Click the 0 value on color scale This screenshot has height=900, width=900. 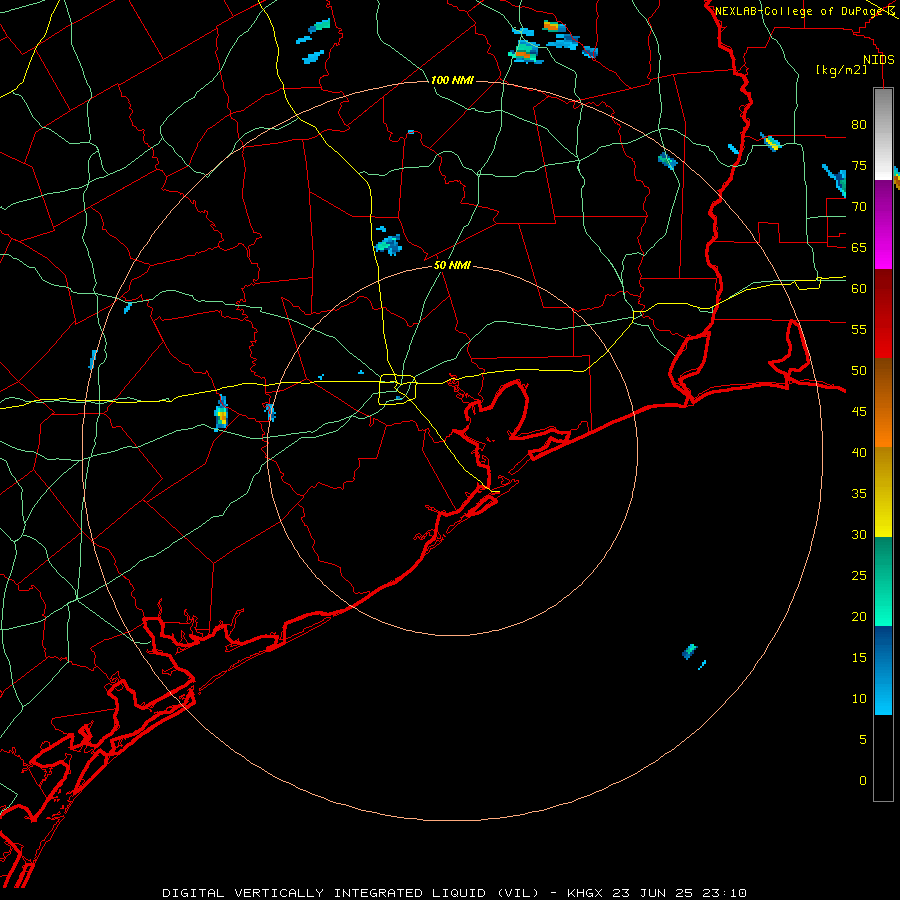pos(863,781)
